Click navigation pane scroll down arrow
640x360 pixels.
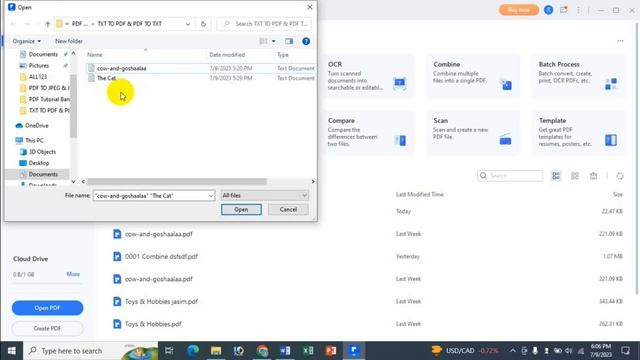(x=73, y=182)
